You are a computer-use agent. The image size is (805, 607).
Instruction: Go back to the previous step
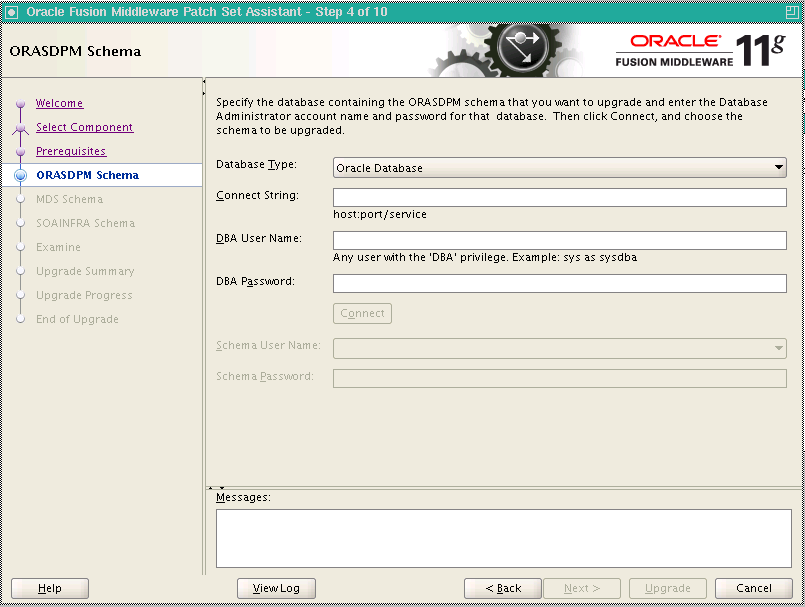(503, 588)
